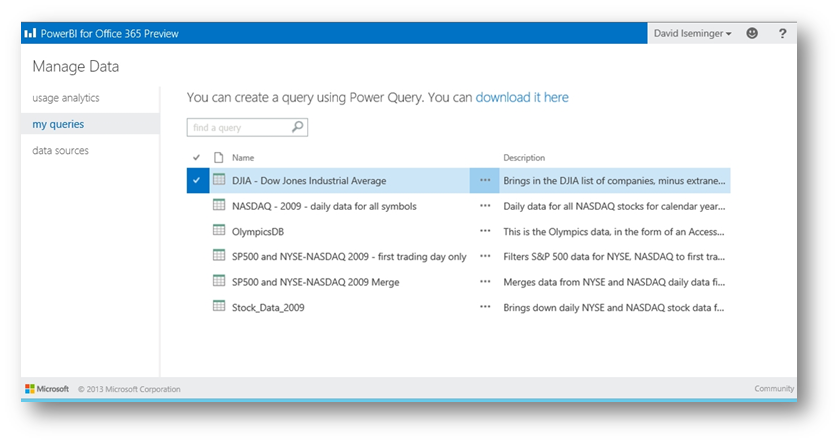Sort by the Name column header
Image resolution: width=839 pixels, height=444 pixels.
click(243, 158)
